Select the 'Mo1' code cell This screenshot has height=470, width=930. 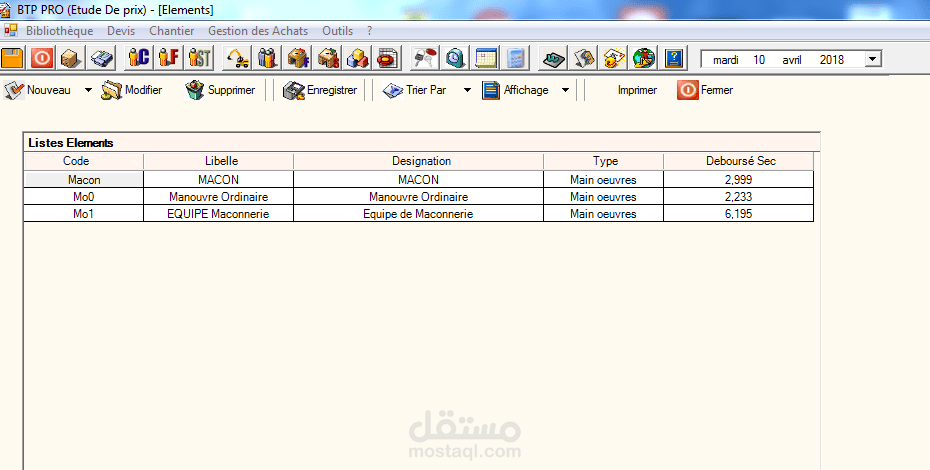[84, 214]
